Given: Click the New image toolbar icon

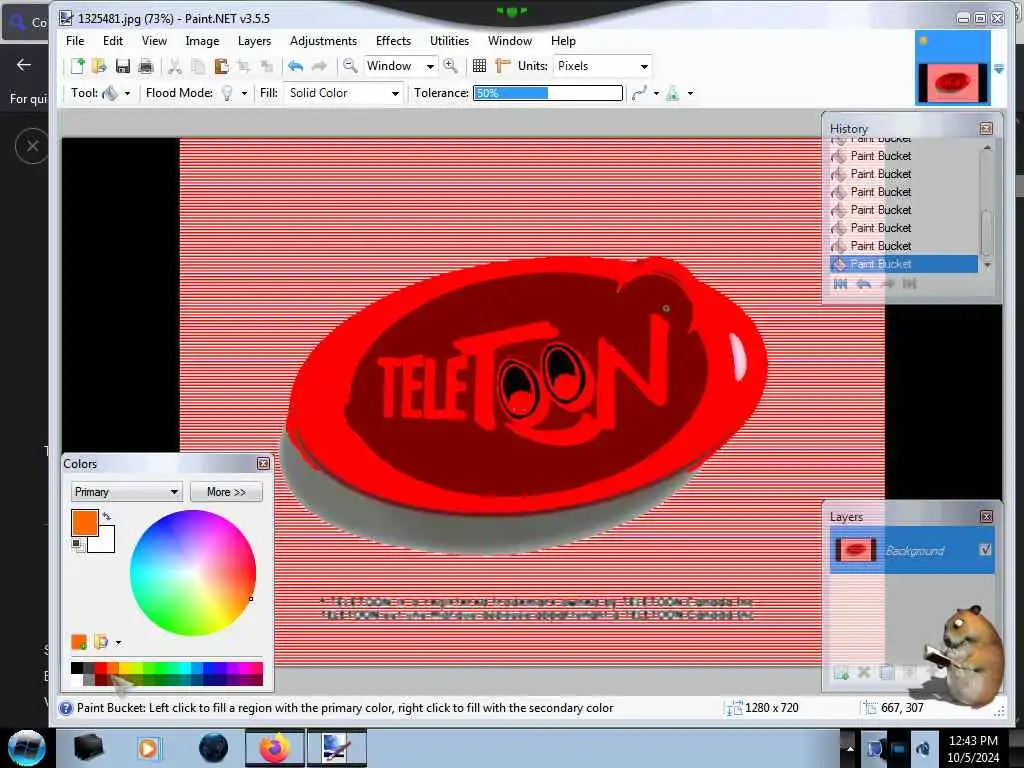Looking at the screenshot, I should tap(78, 66).
